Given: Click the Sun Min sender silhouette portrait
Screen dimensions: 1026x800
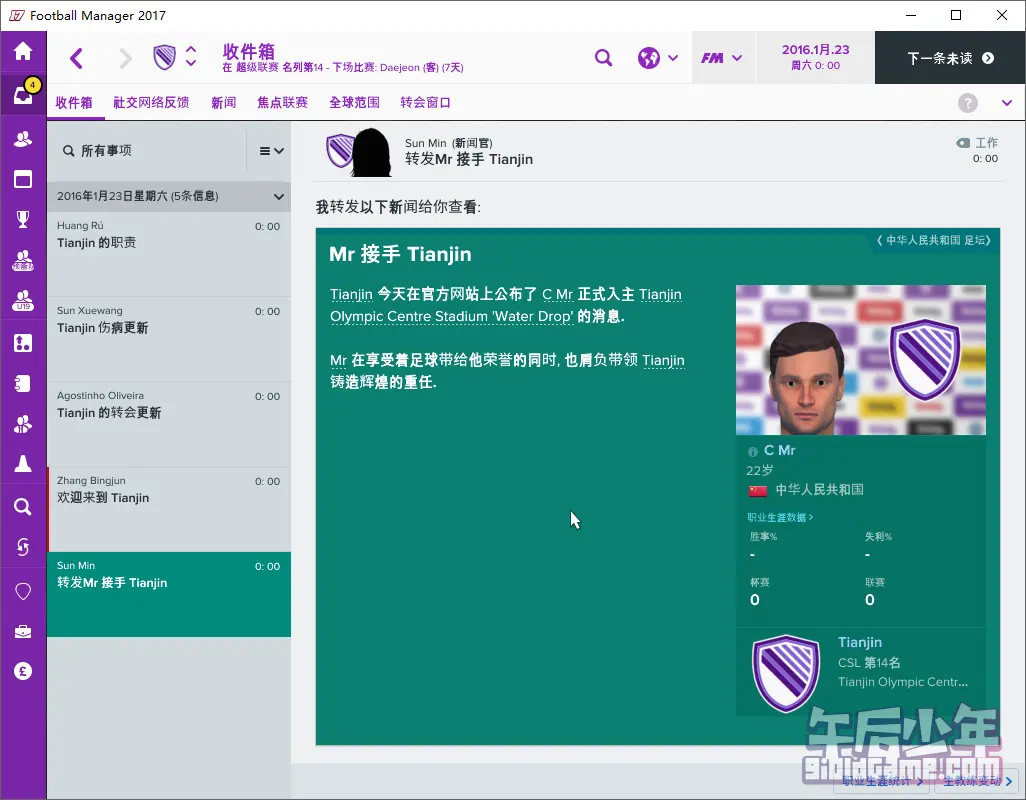Looking at the screenshot, I should [x=371, y=152].
